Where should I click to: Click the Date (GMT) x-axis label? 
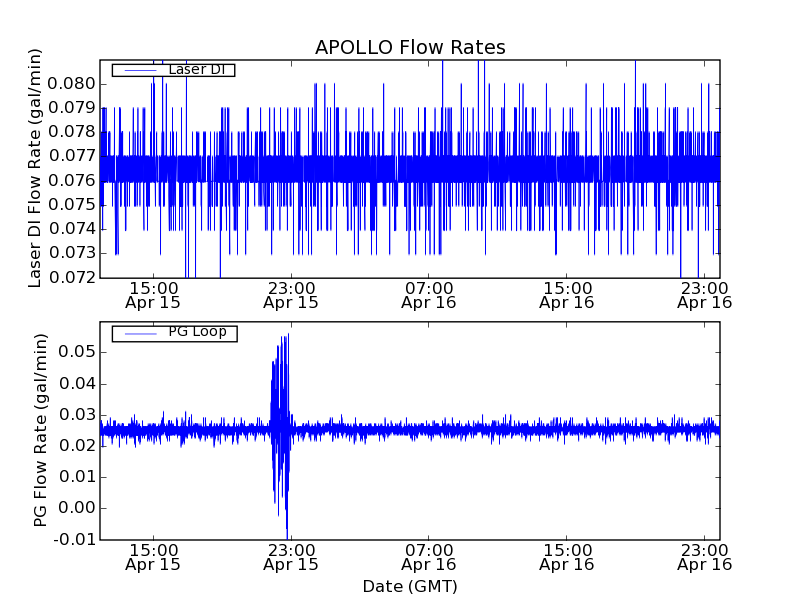point(410,586)
